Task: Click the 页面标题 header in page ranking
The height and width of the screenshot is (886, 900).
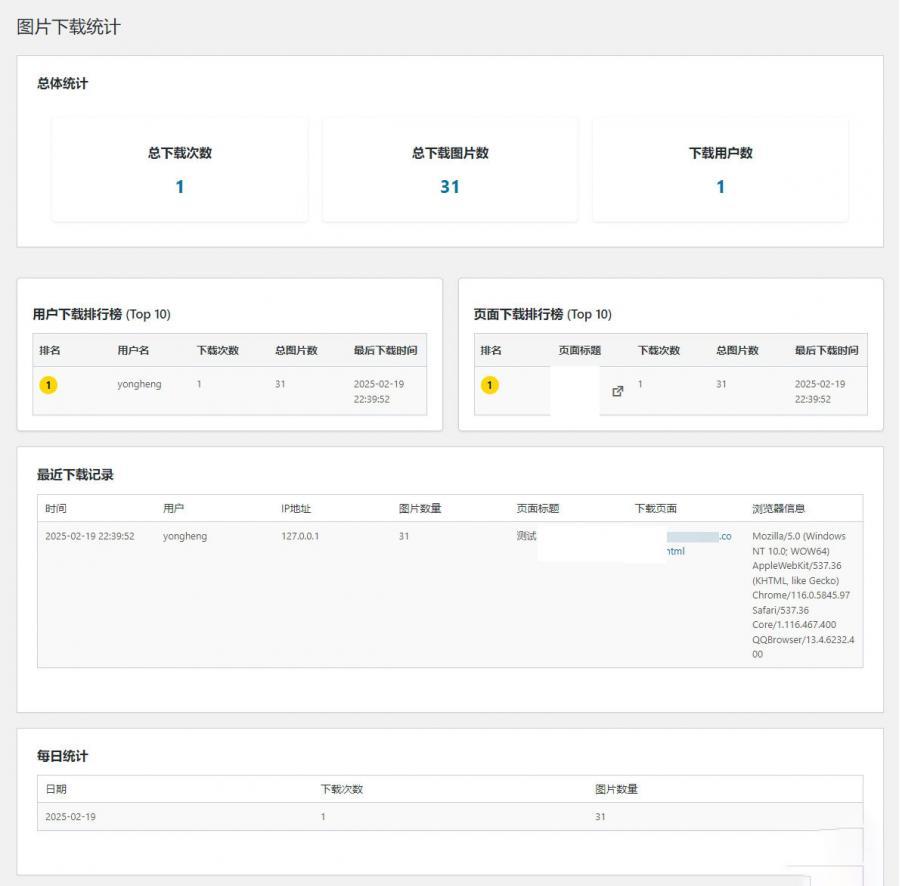Action: pos(580,350)
